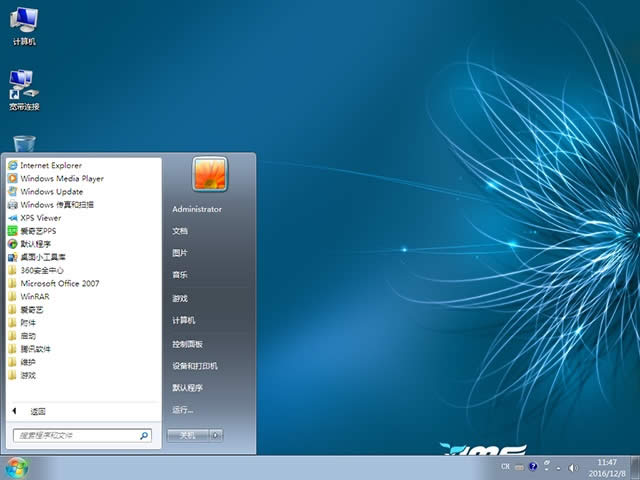The height and width of the screenshot is (480, 640).
Task: Open 宽带连接 desktop shortcut
Action: (x=23, y=88)
